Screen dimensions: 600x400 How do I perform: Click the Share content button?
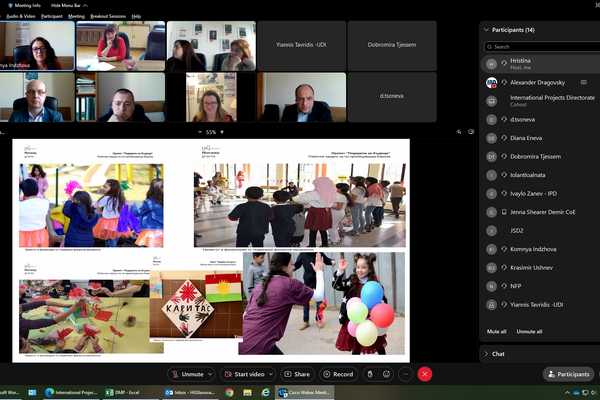pyautogui.click(x=297, y=374)
